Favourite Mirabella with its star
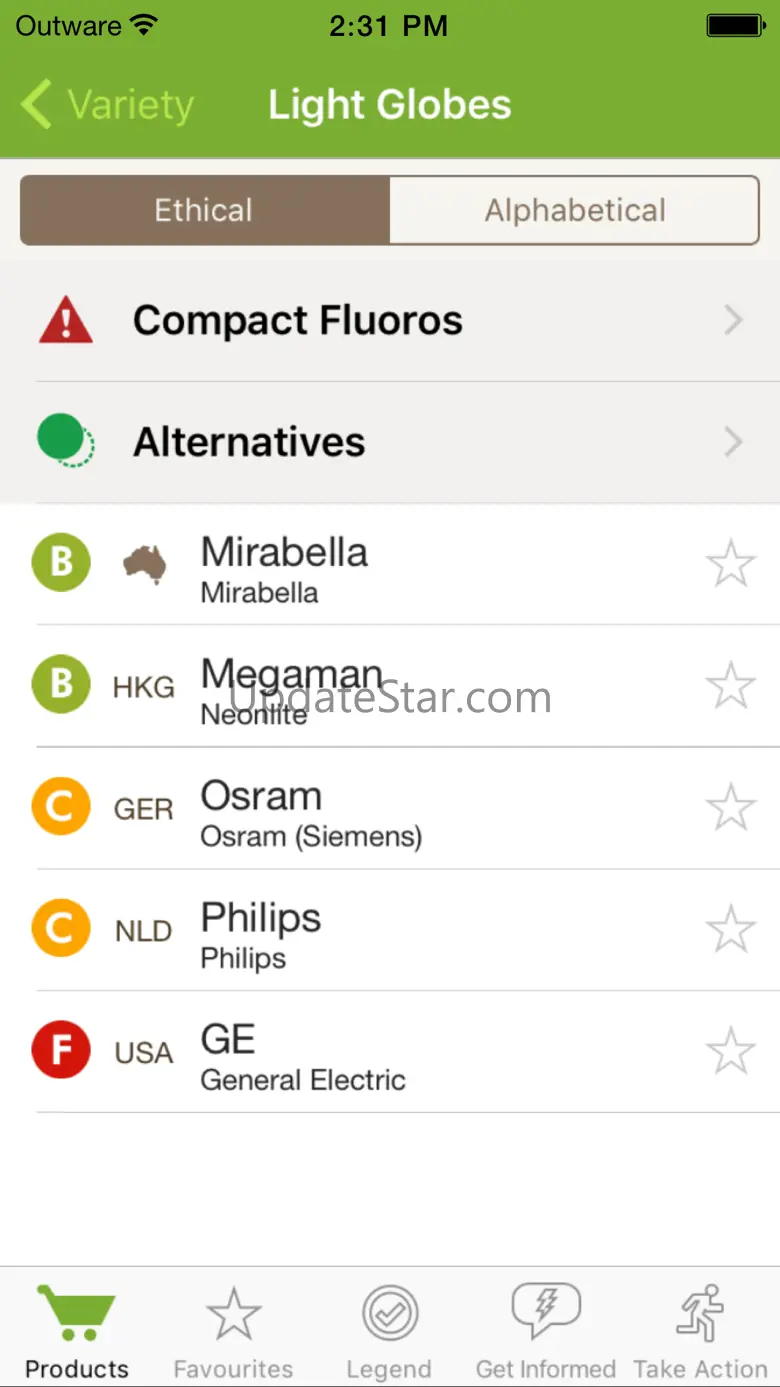The width and height of the screenshot is (780, 1387). pyautogui.click(x=731, y=564)
